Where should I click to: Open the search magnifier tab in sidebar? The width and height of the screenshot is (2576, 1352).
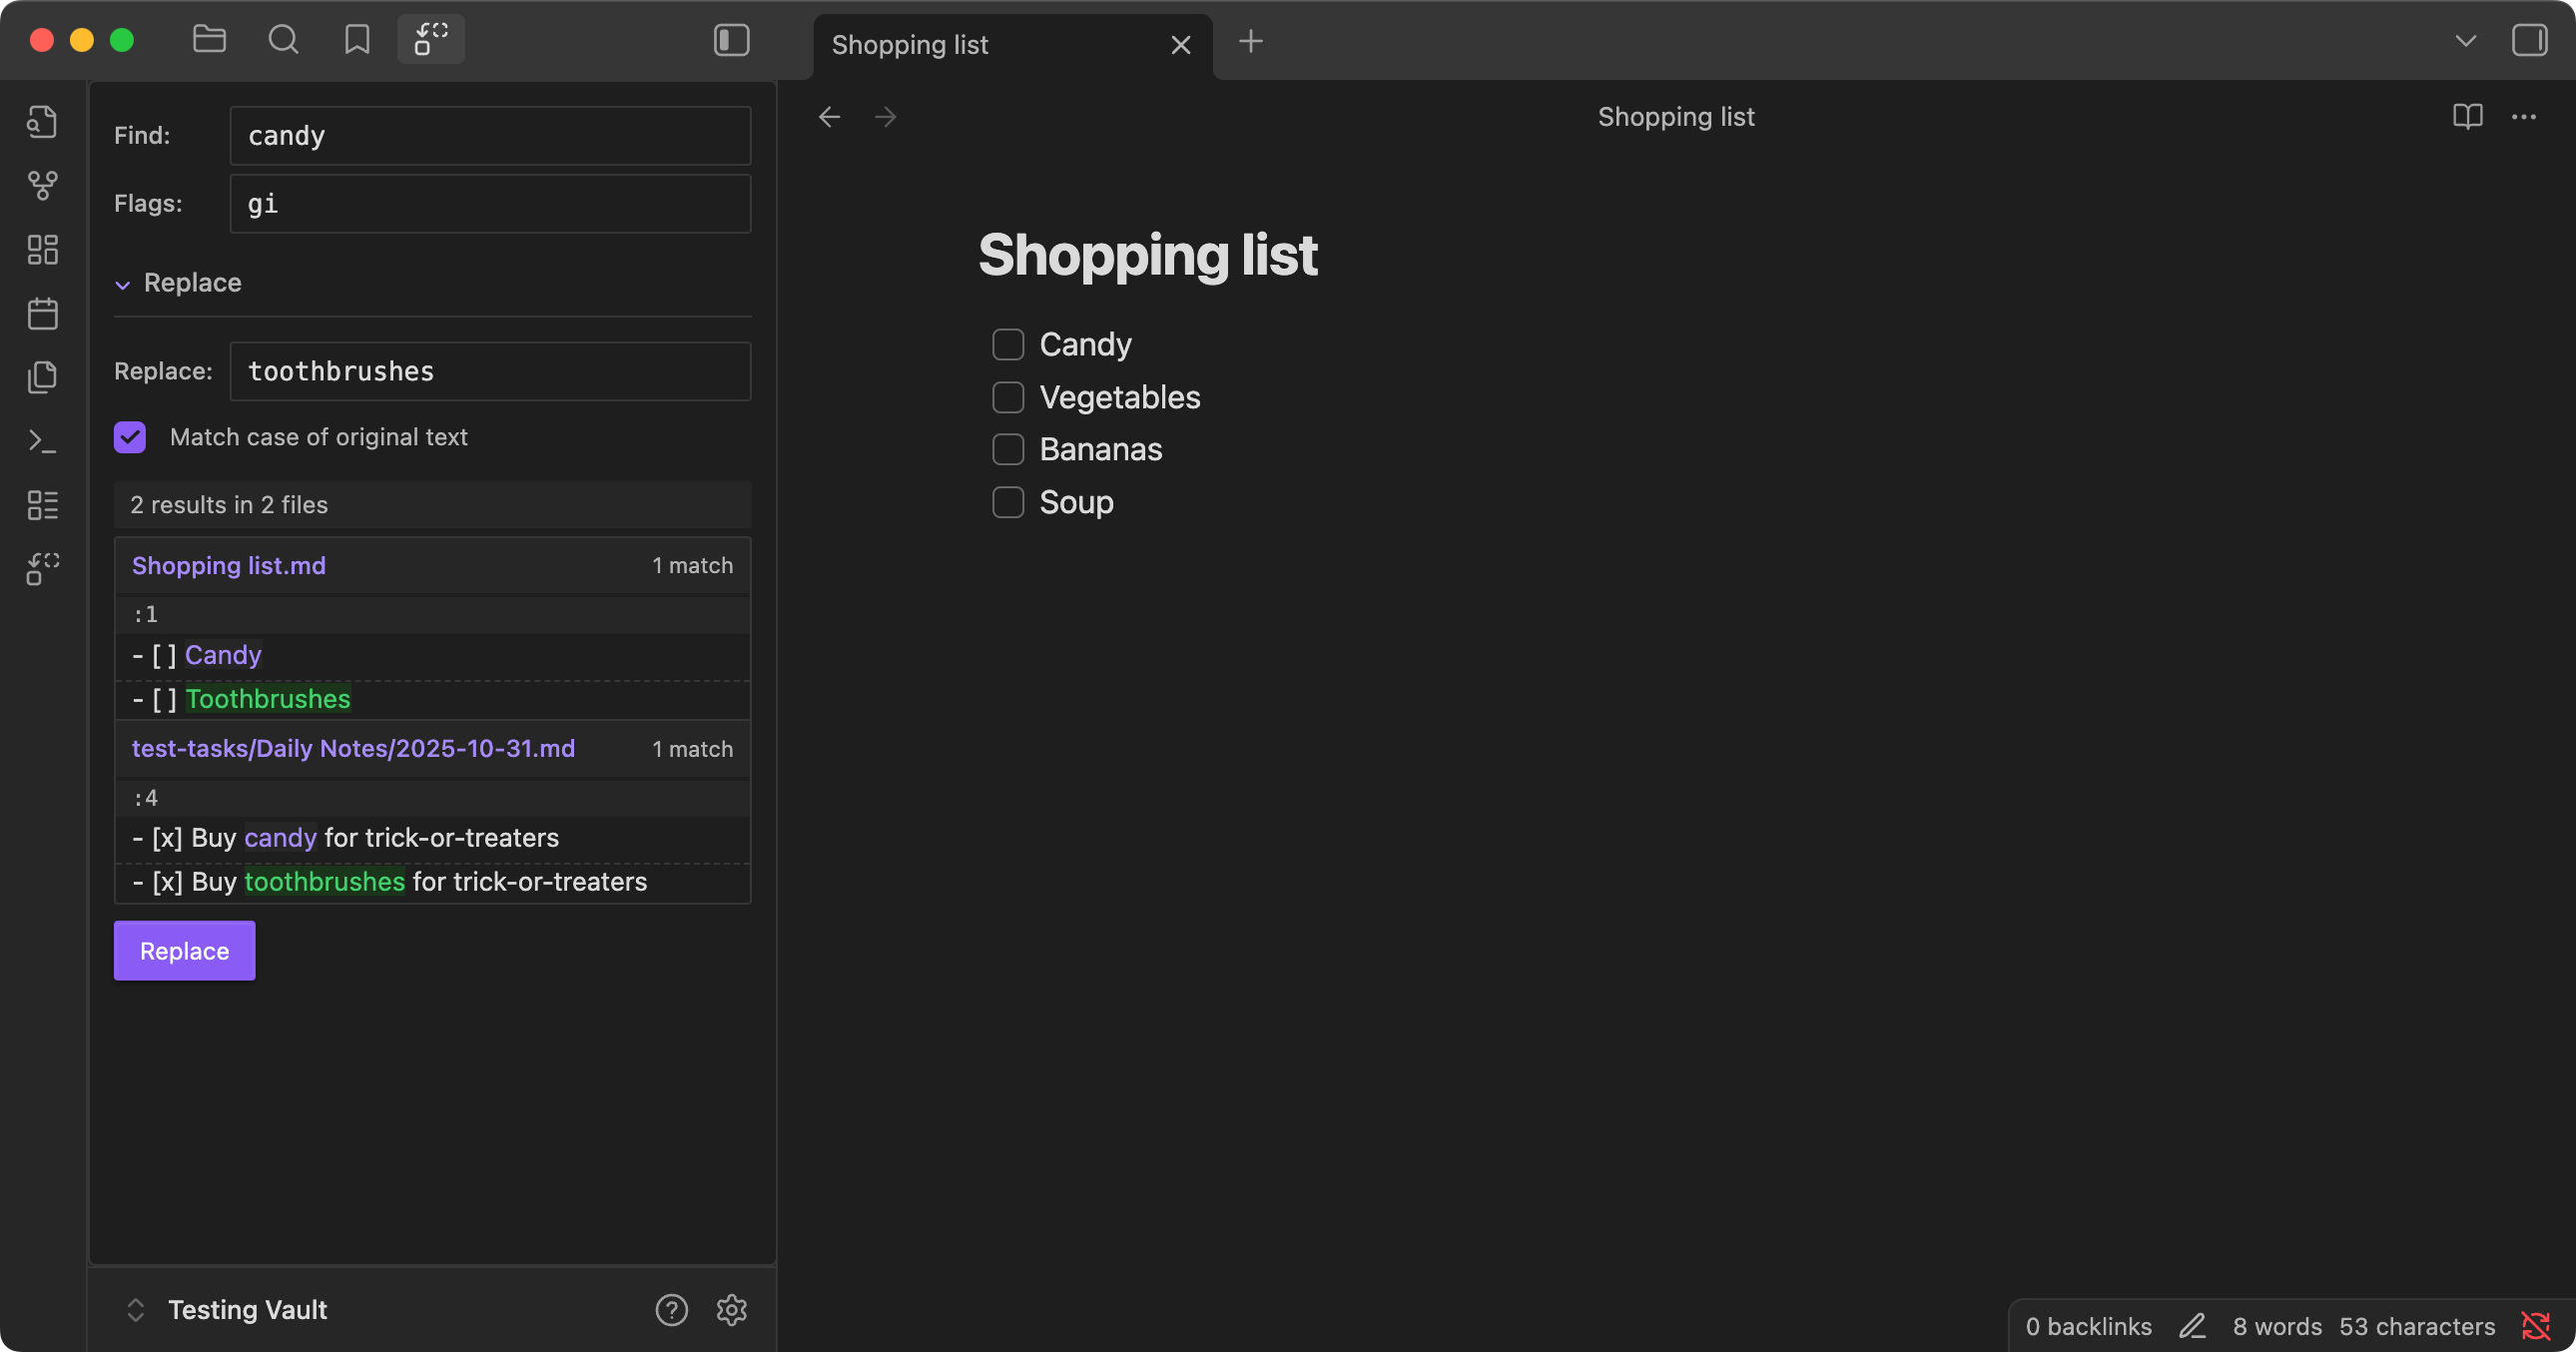(283, 40)
